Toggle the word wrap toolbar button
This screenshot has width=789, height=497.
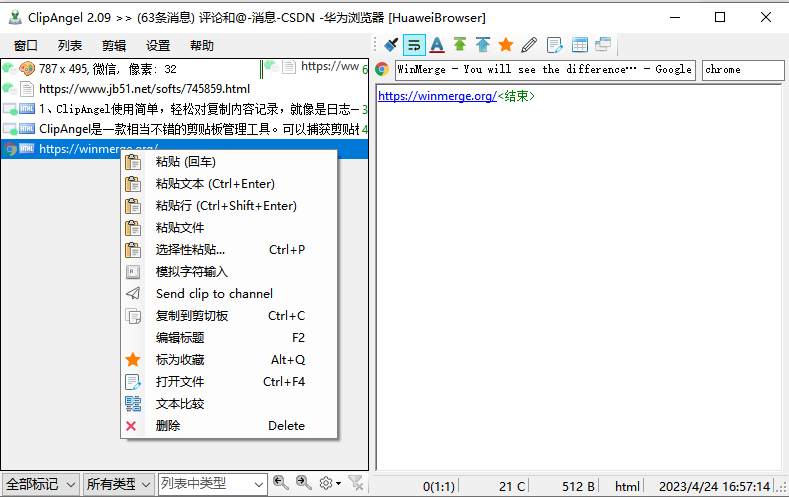414,45
